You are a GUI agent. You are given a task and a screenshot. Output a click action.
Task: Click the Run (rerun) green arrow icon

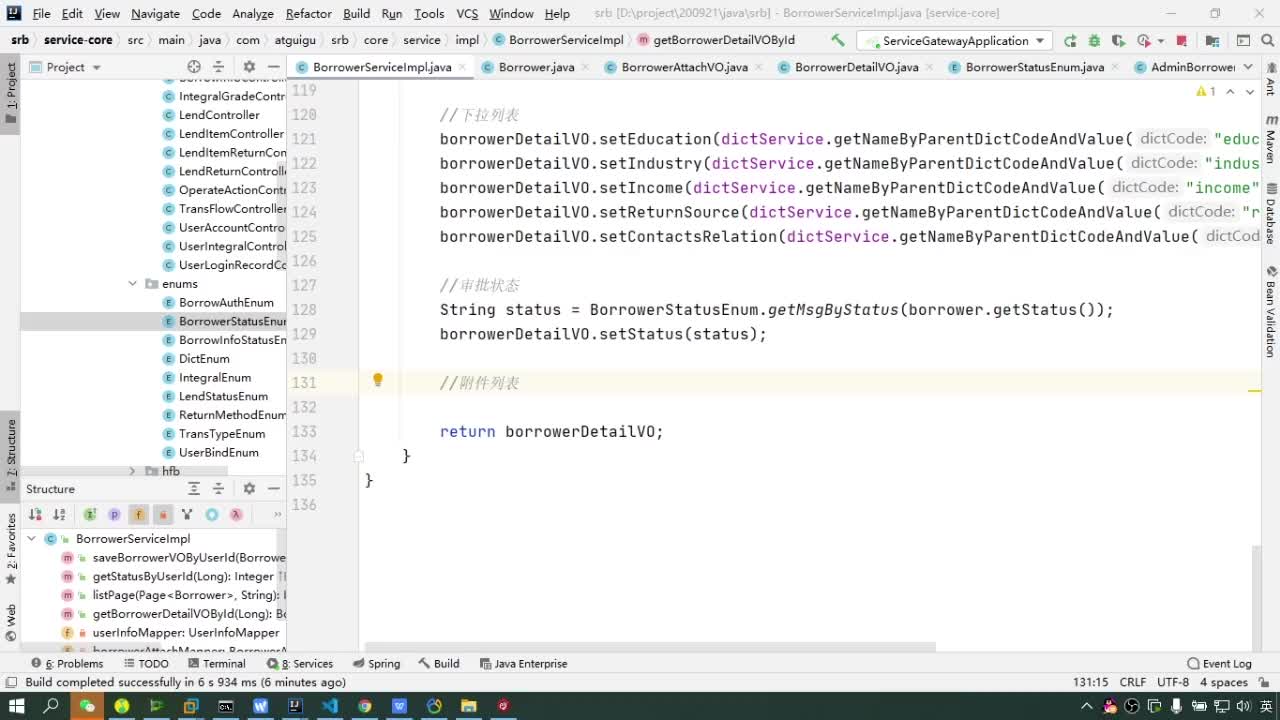coord(1070,41)
